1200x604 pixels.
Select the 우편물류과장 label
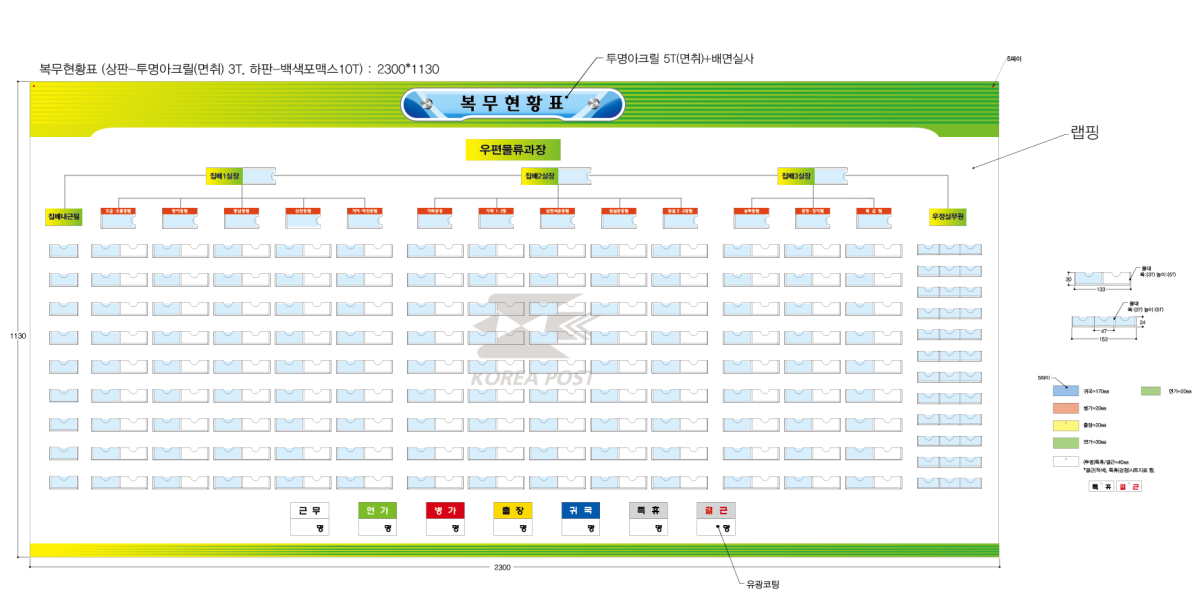point(513,150)
